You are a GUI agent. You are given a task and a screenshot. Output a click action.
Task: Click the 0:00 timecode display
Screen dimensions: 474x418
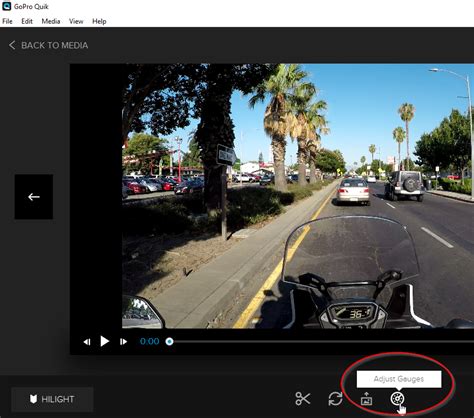150,341
